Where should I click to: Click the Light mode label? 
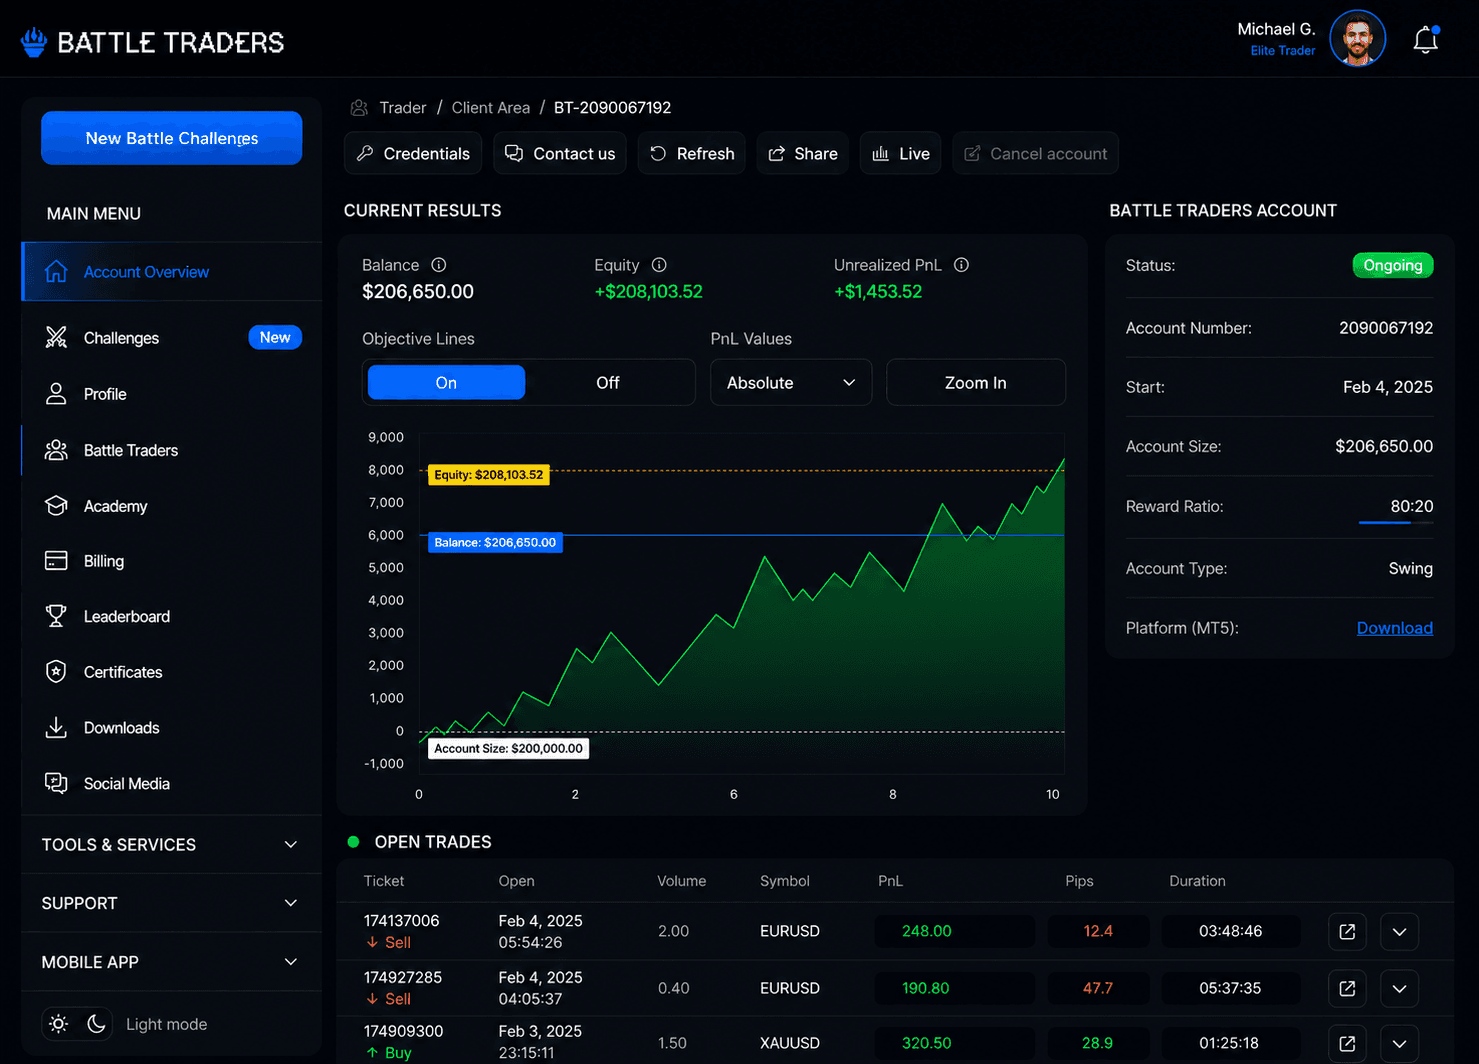(167, 1024)
